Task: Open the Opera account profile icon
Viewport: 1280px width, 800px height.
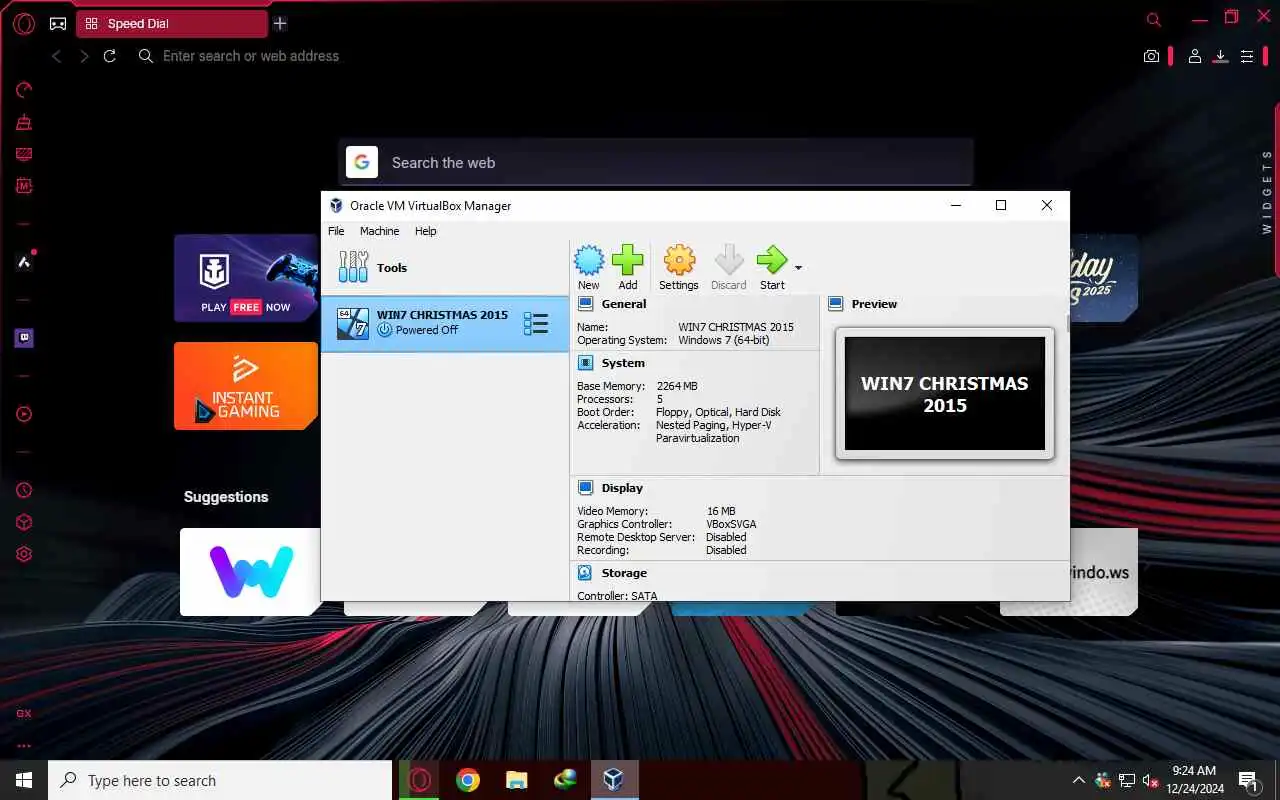Action: [1194, 57]
